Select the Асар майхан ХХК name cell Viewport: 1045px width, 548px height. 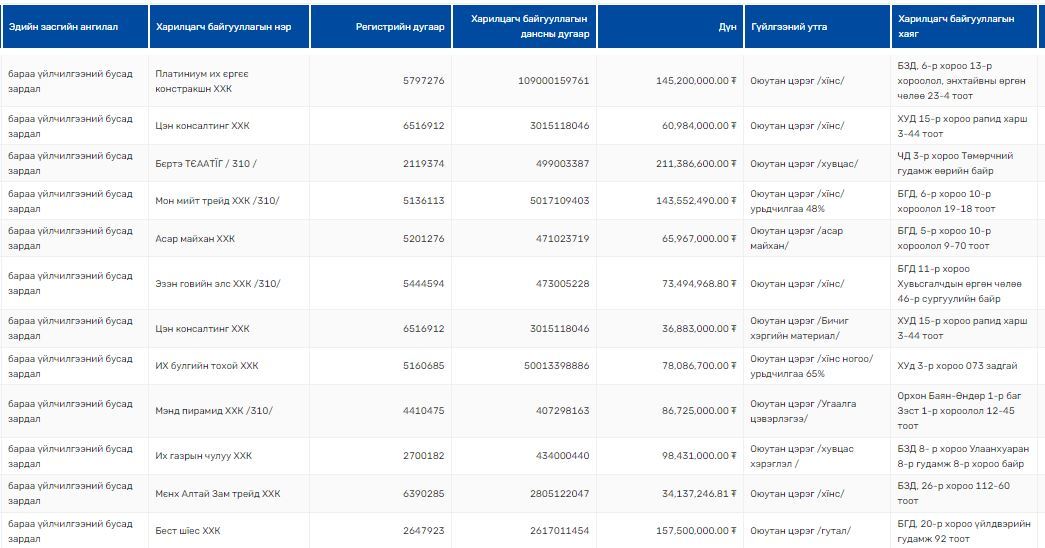pyautogui.click(x=195, y=239)
